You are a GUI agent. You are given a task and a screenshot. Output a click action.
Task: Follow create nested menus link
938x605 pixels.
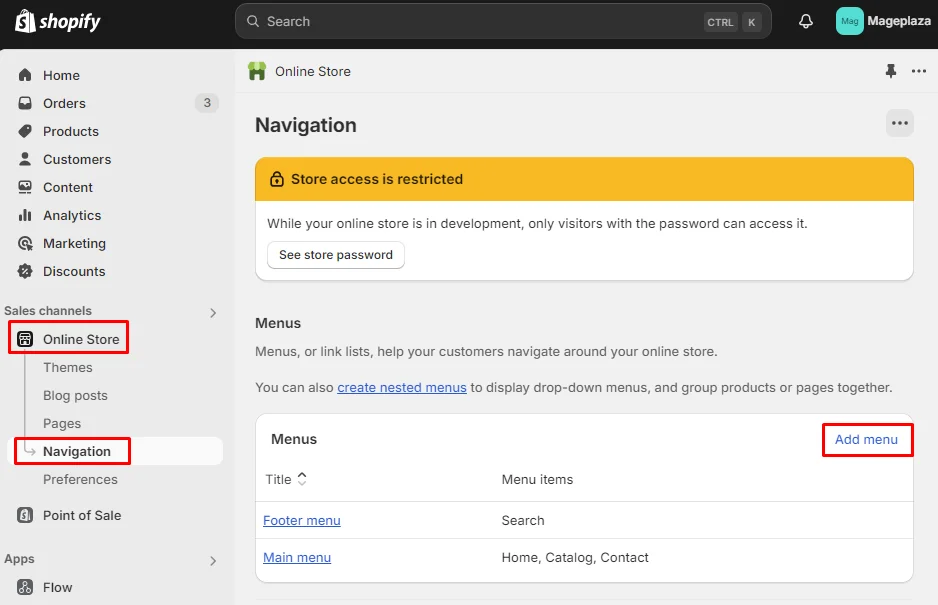402,388
